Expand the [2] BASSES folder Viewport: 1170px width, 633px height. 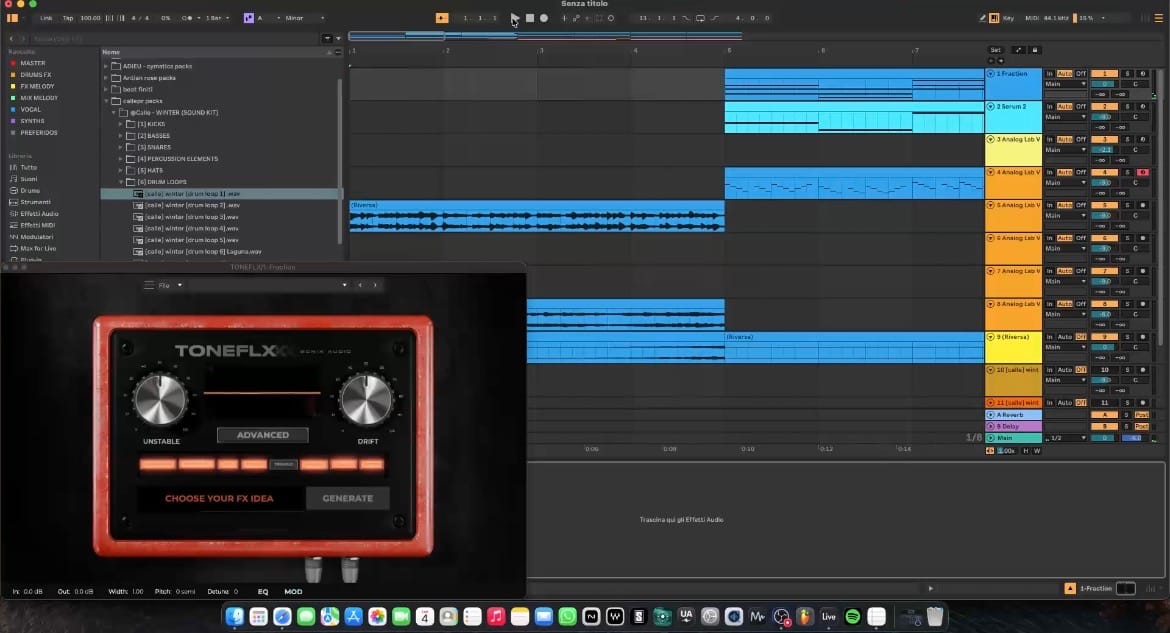pos(121,136)
